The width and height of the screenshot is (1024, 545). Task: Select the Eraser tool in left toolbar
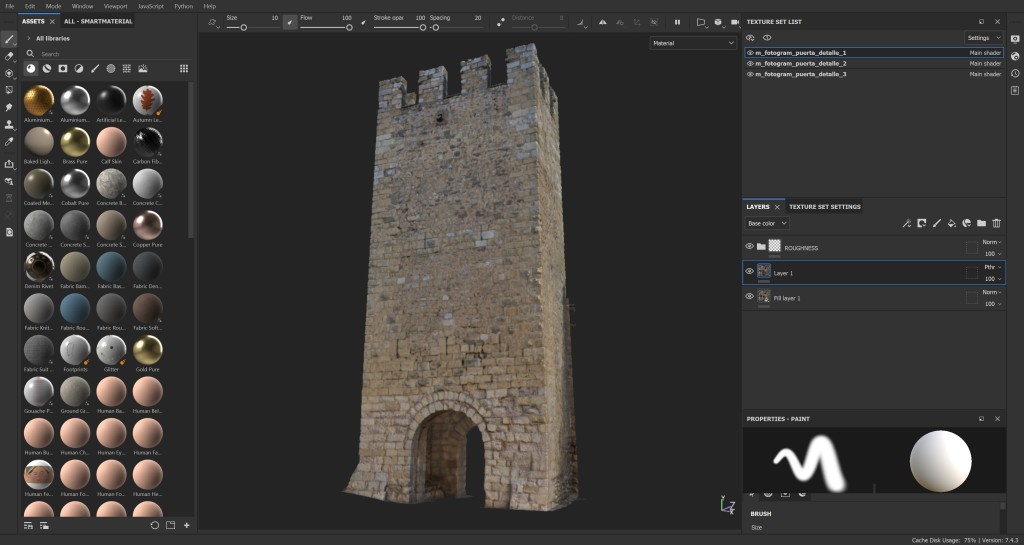pyautogui.click(x=9, y=56)
